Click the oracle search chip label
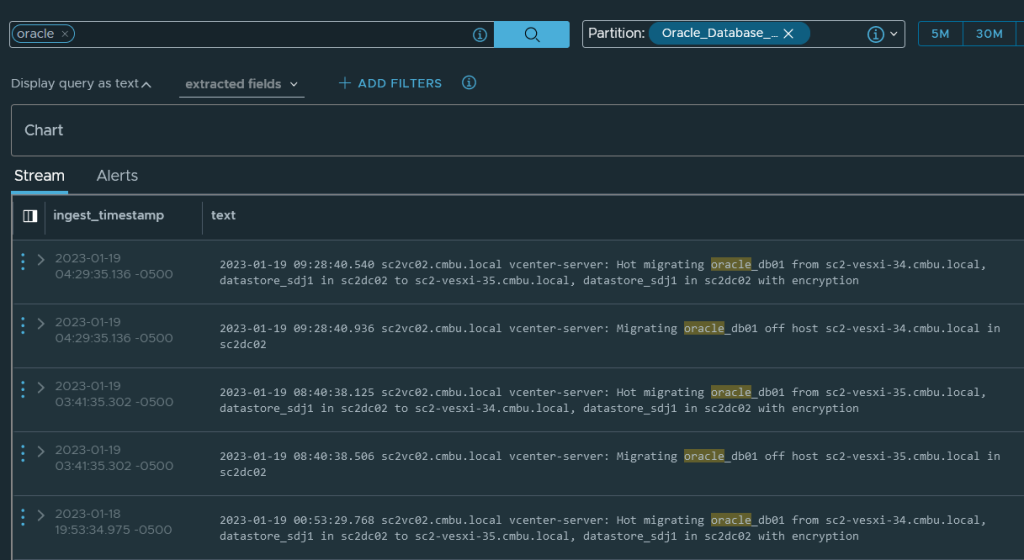1024x560 pixels. point(35,34)
